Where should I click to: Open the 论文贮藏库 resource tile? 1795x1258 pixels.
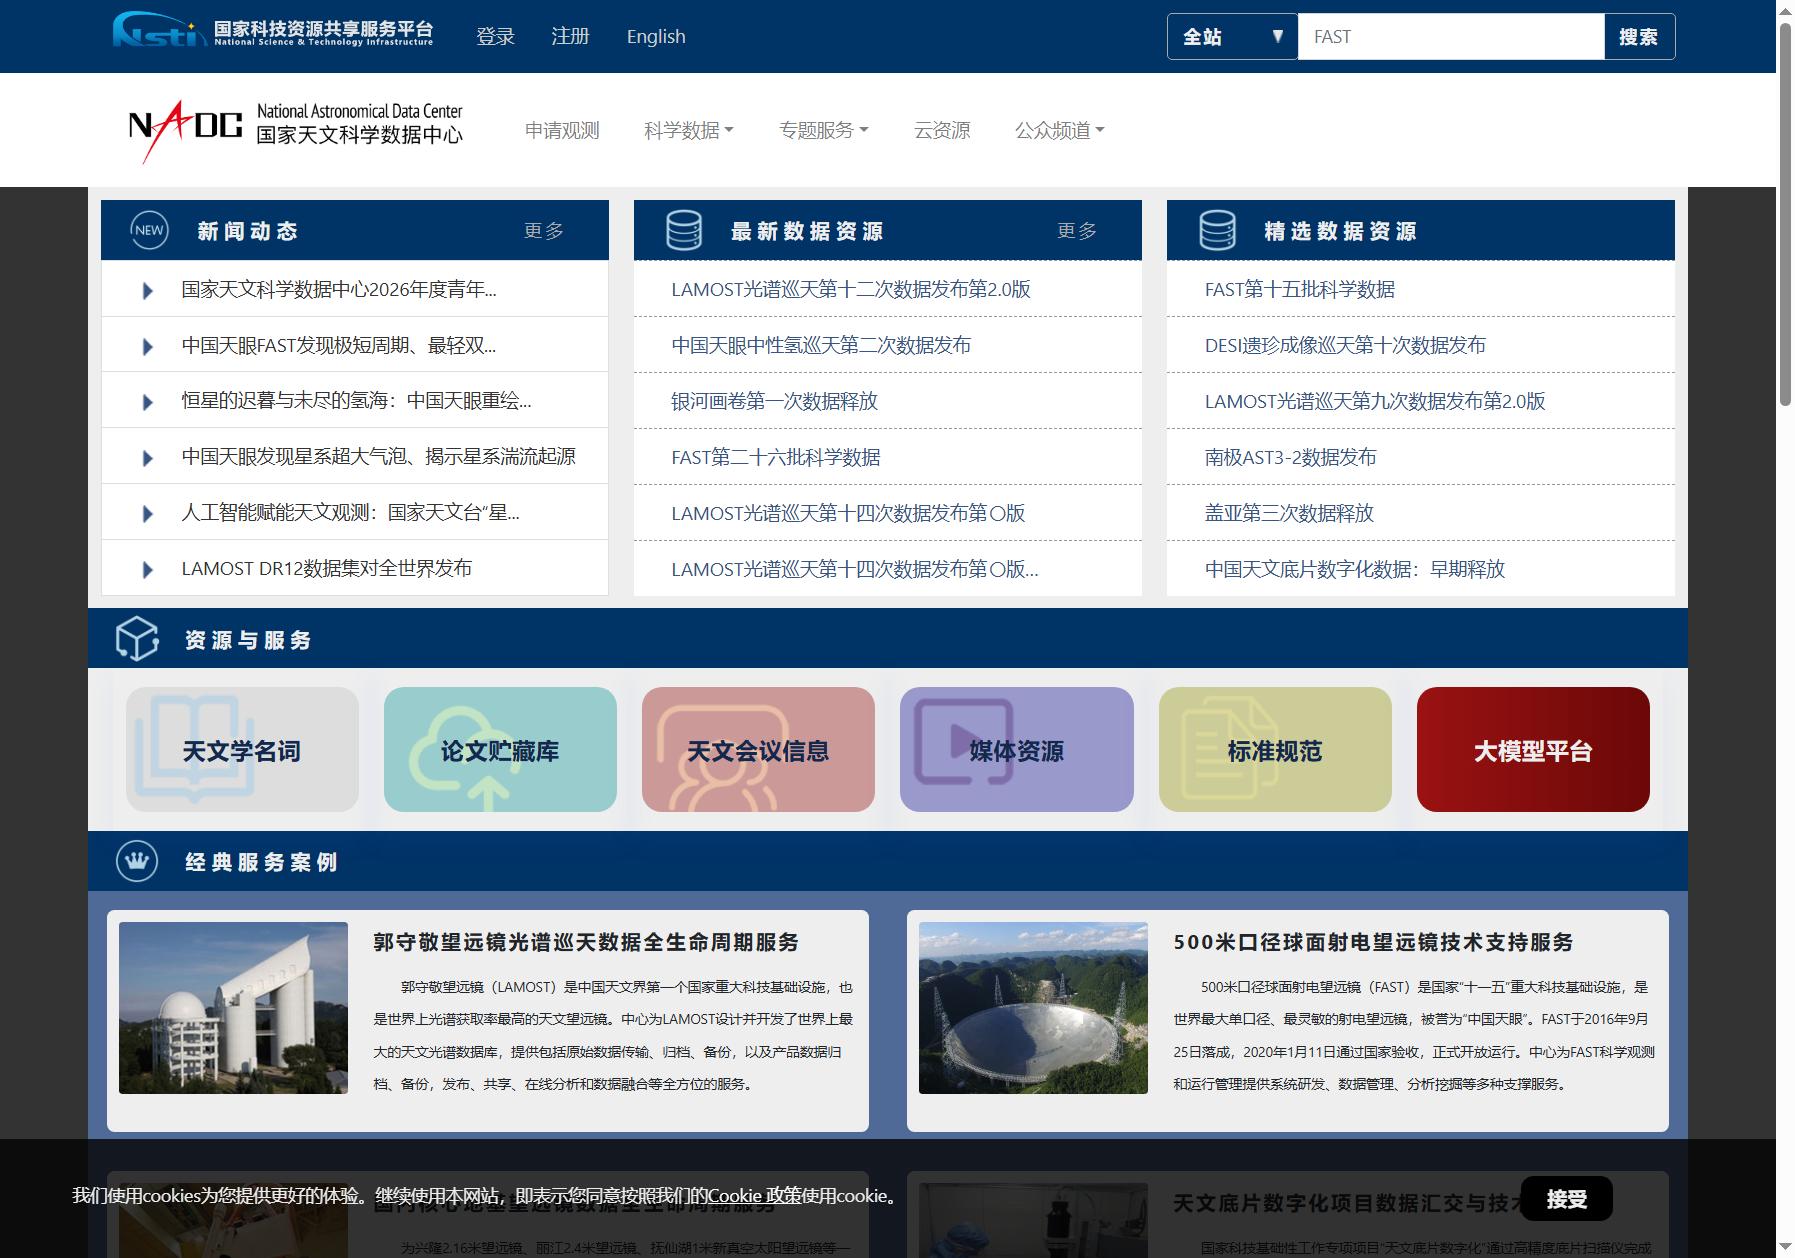500,750
